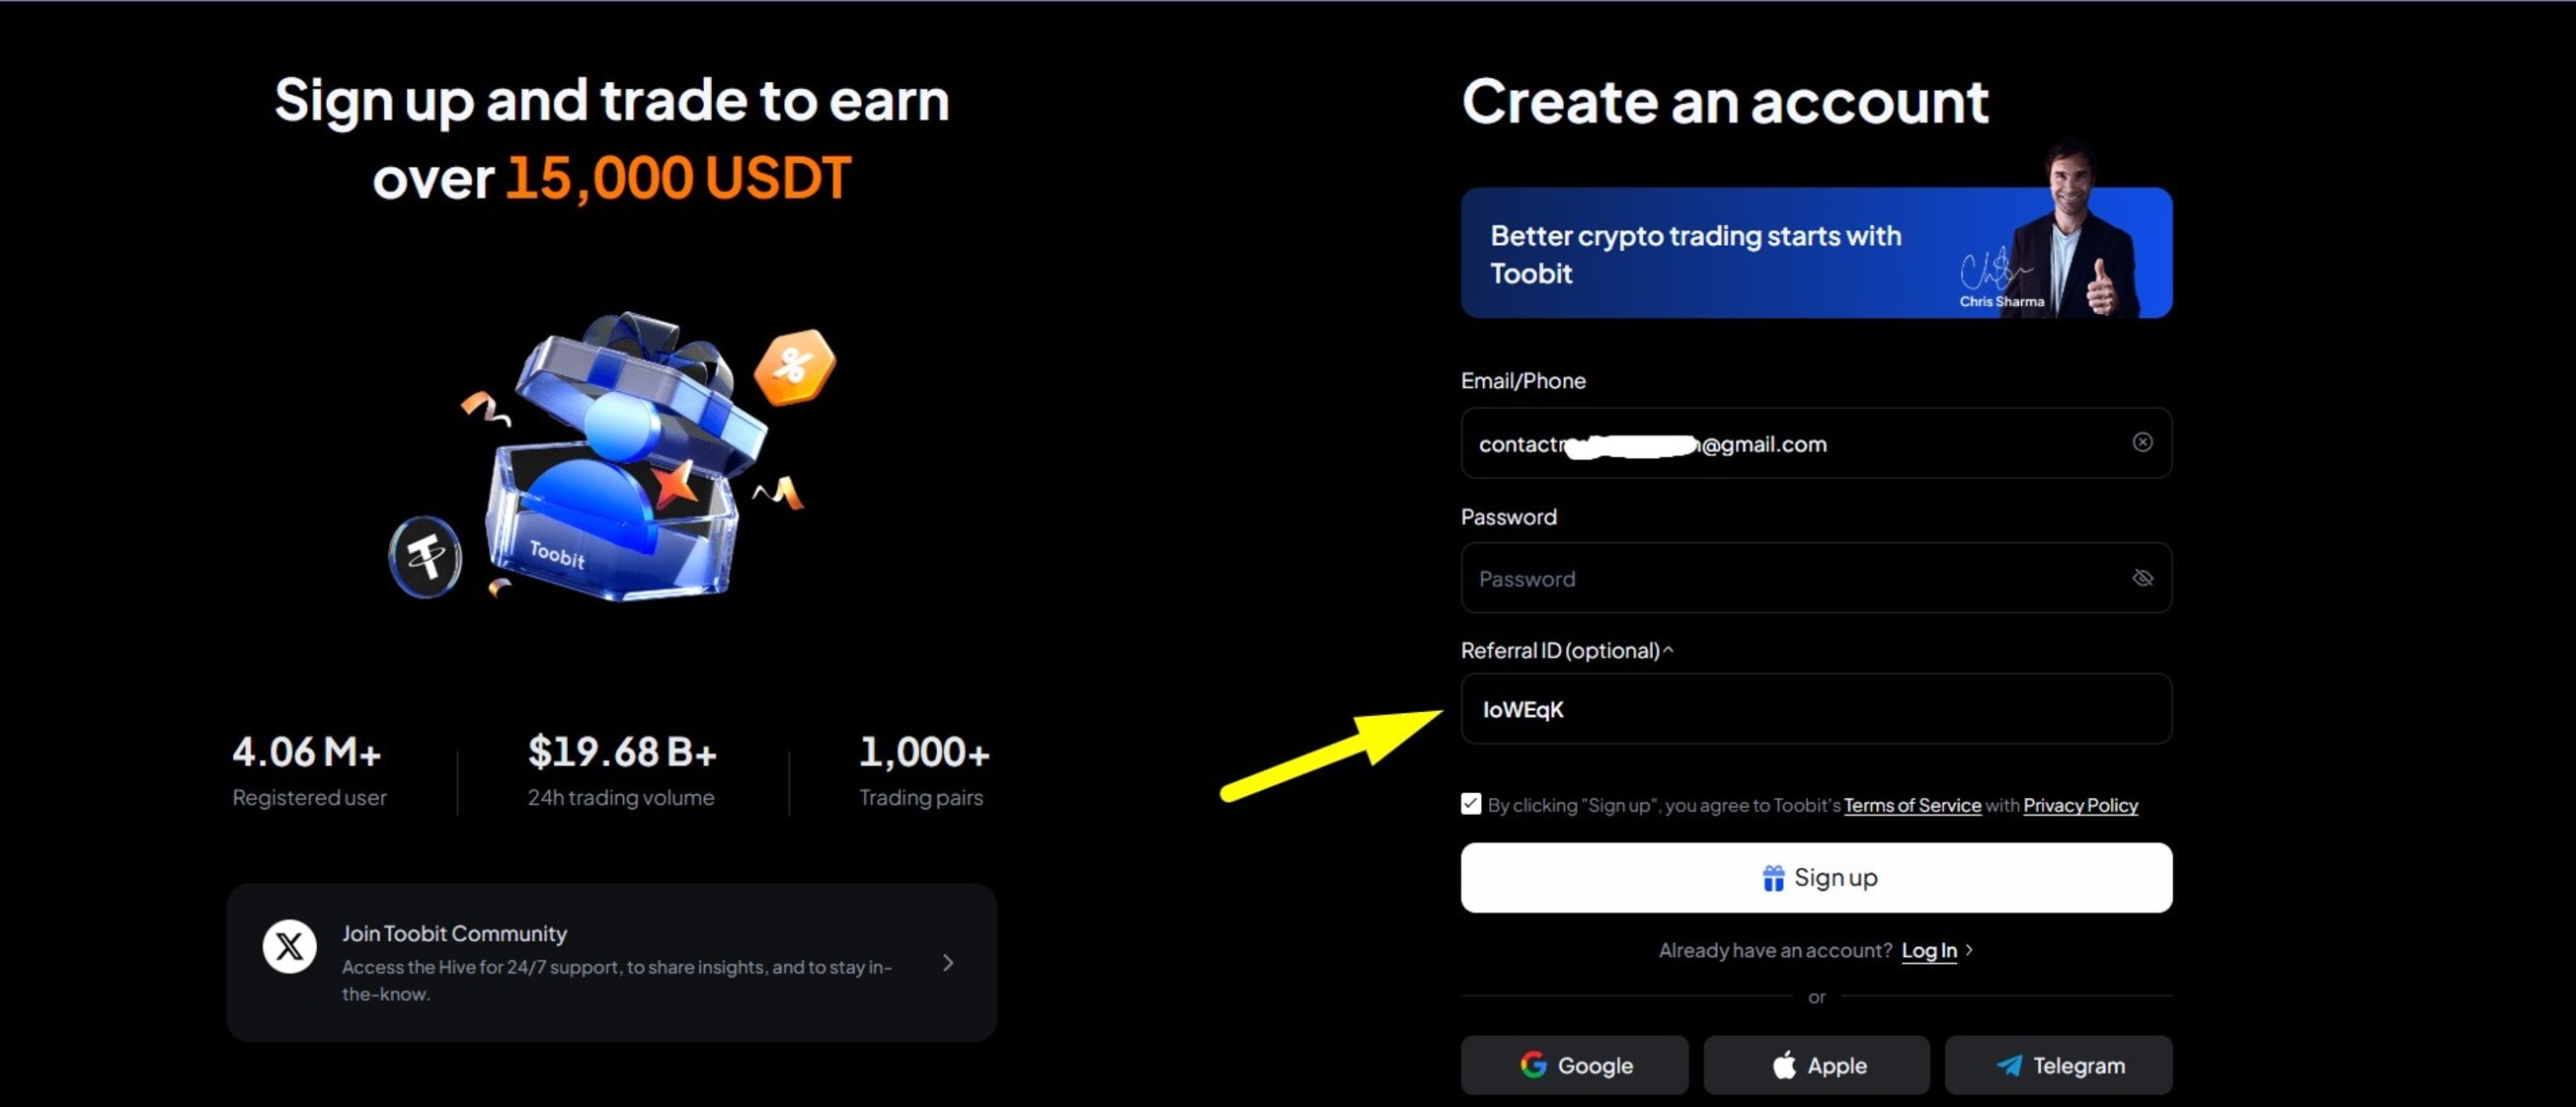2576x1107 pixels.
Task: Click the gift icon inside Sign up button
Action: click(1774, 877)
